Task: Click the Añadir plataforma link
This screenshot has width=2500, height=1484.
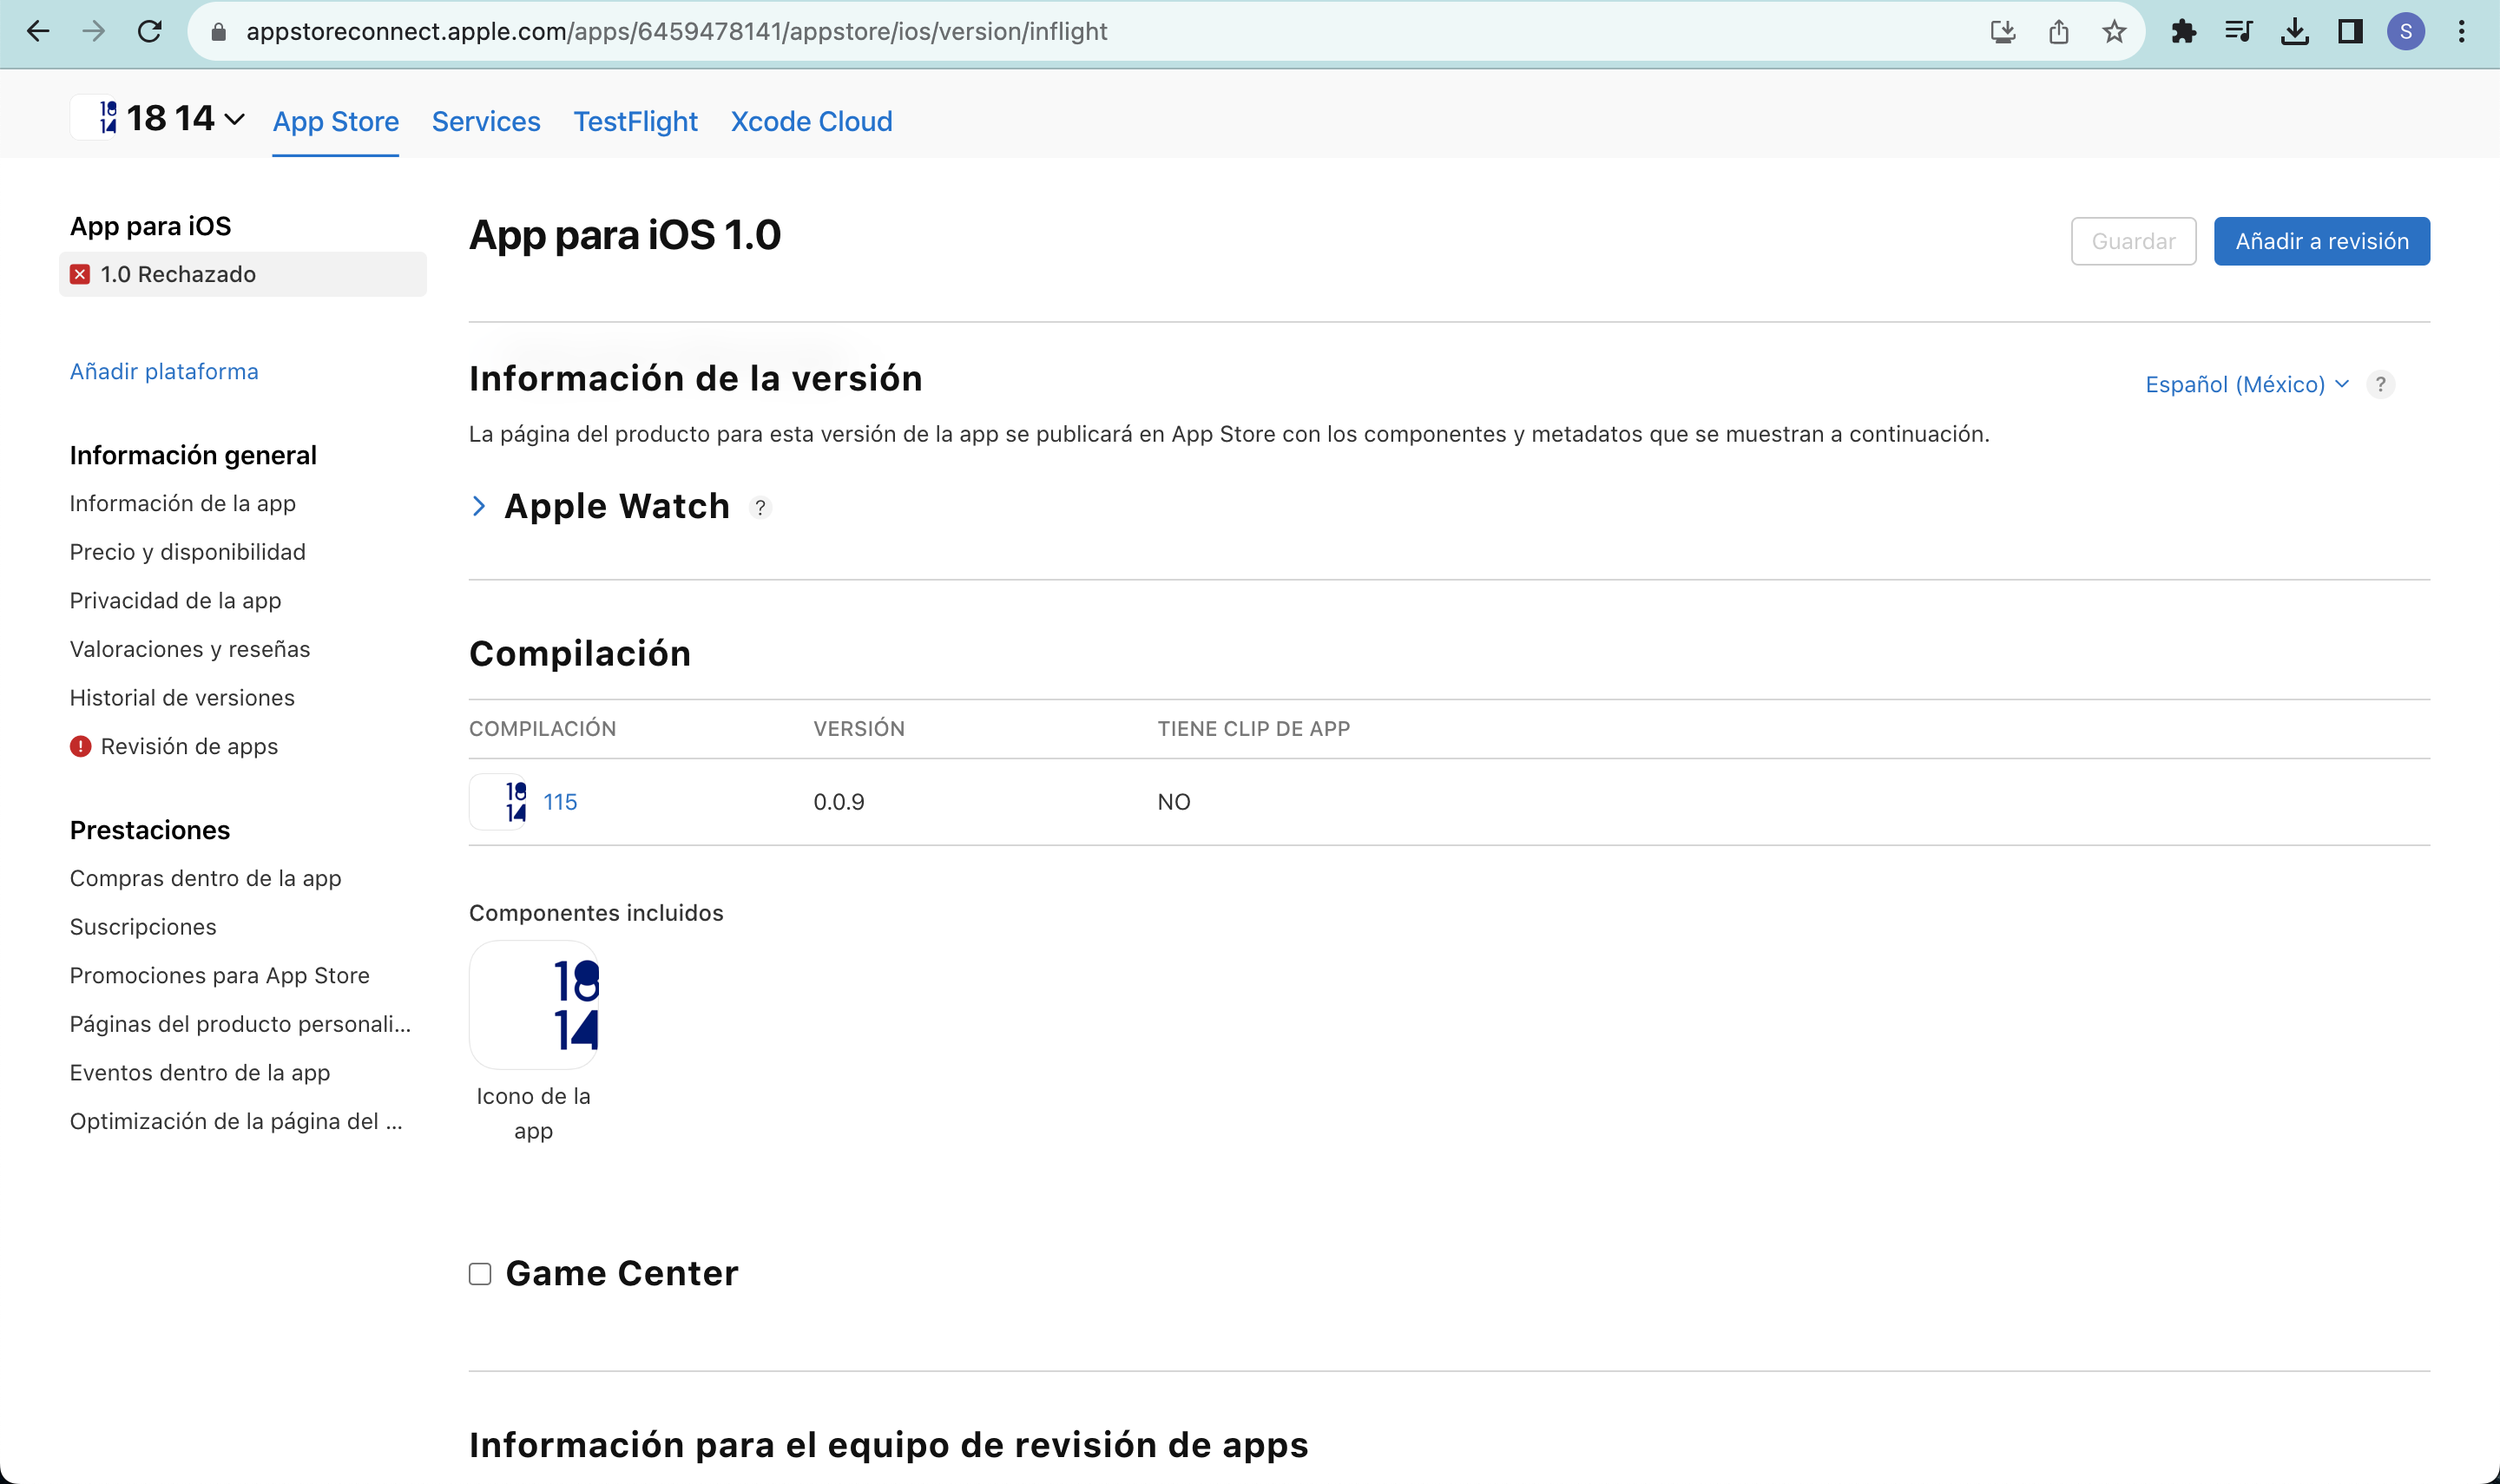Action: click(164, 372)
